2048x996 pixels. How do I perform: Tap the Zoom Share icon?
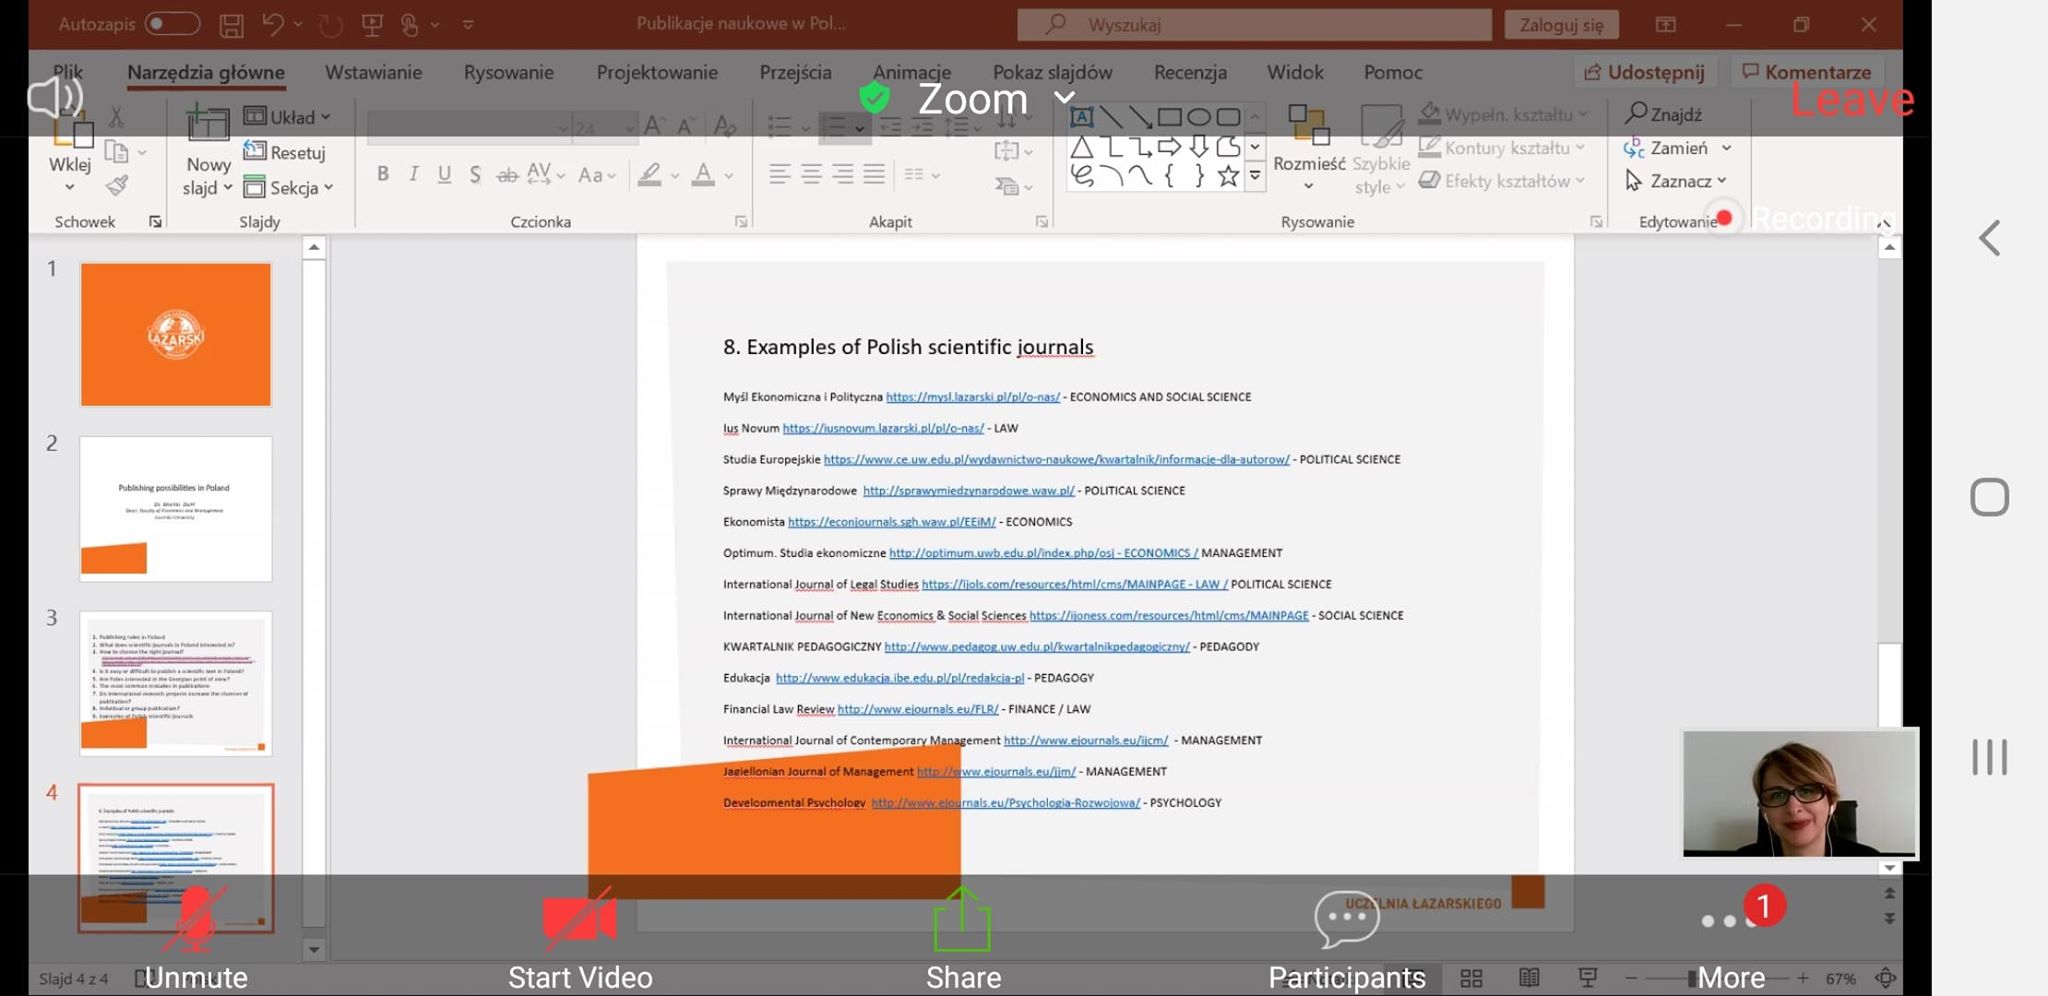click(962, 919)
